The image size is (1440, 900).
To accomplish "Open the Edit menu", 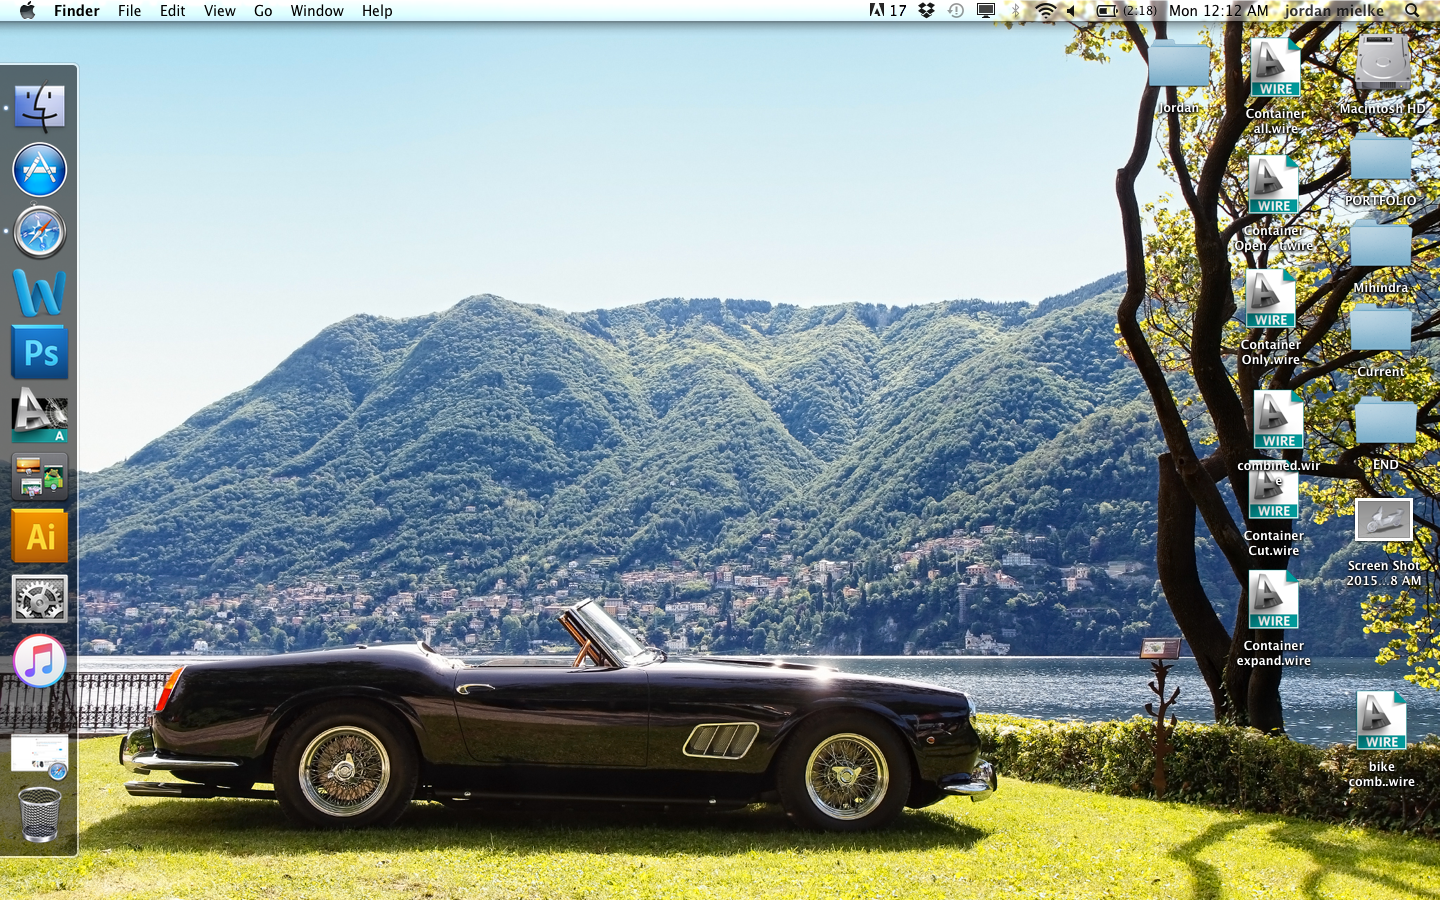I will 172,11.
